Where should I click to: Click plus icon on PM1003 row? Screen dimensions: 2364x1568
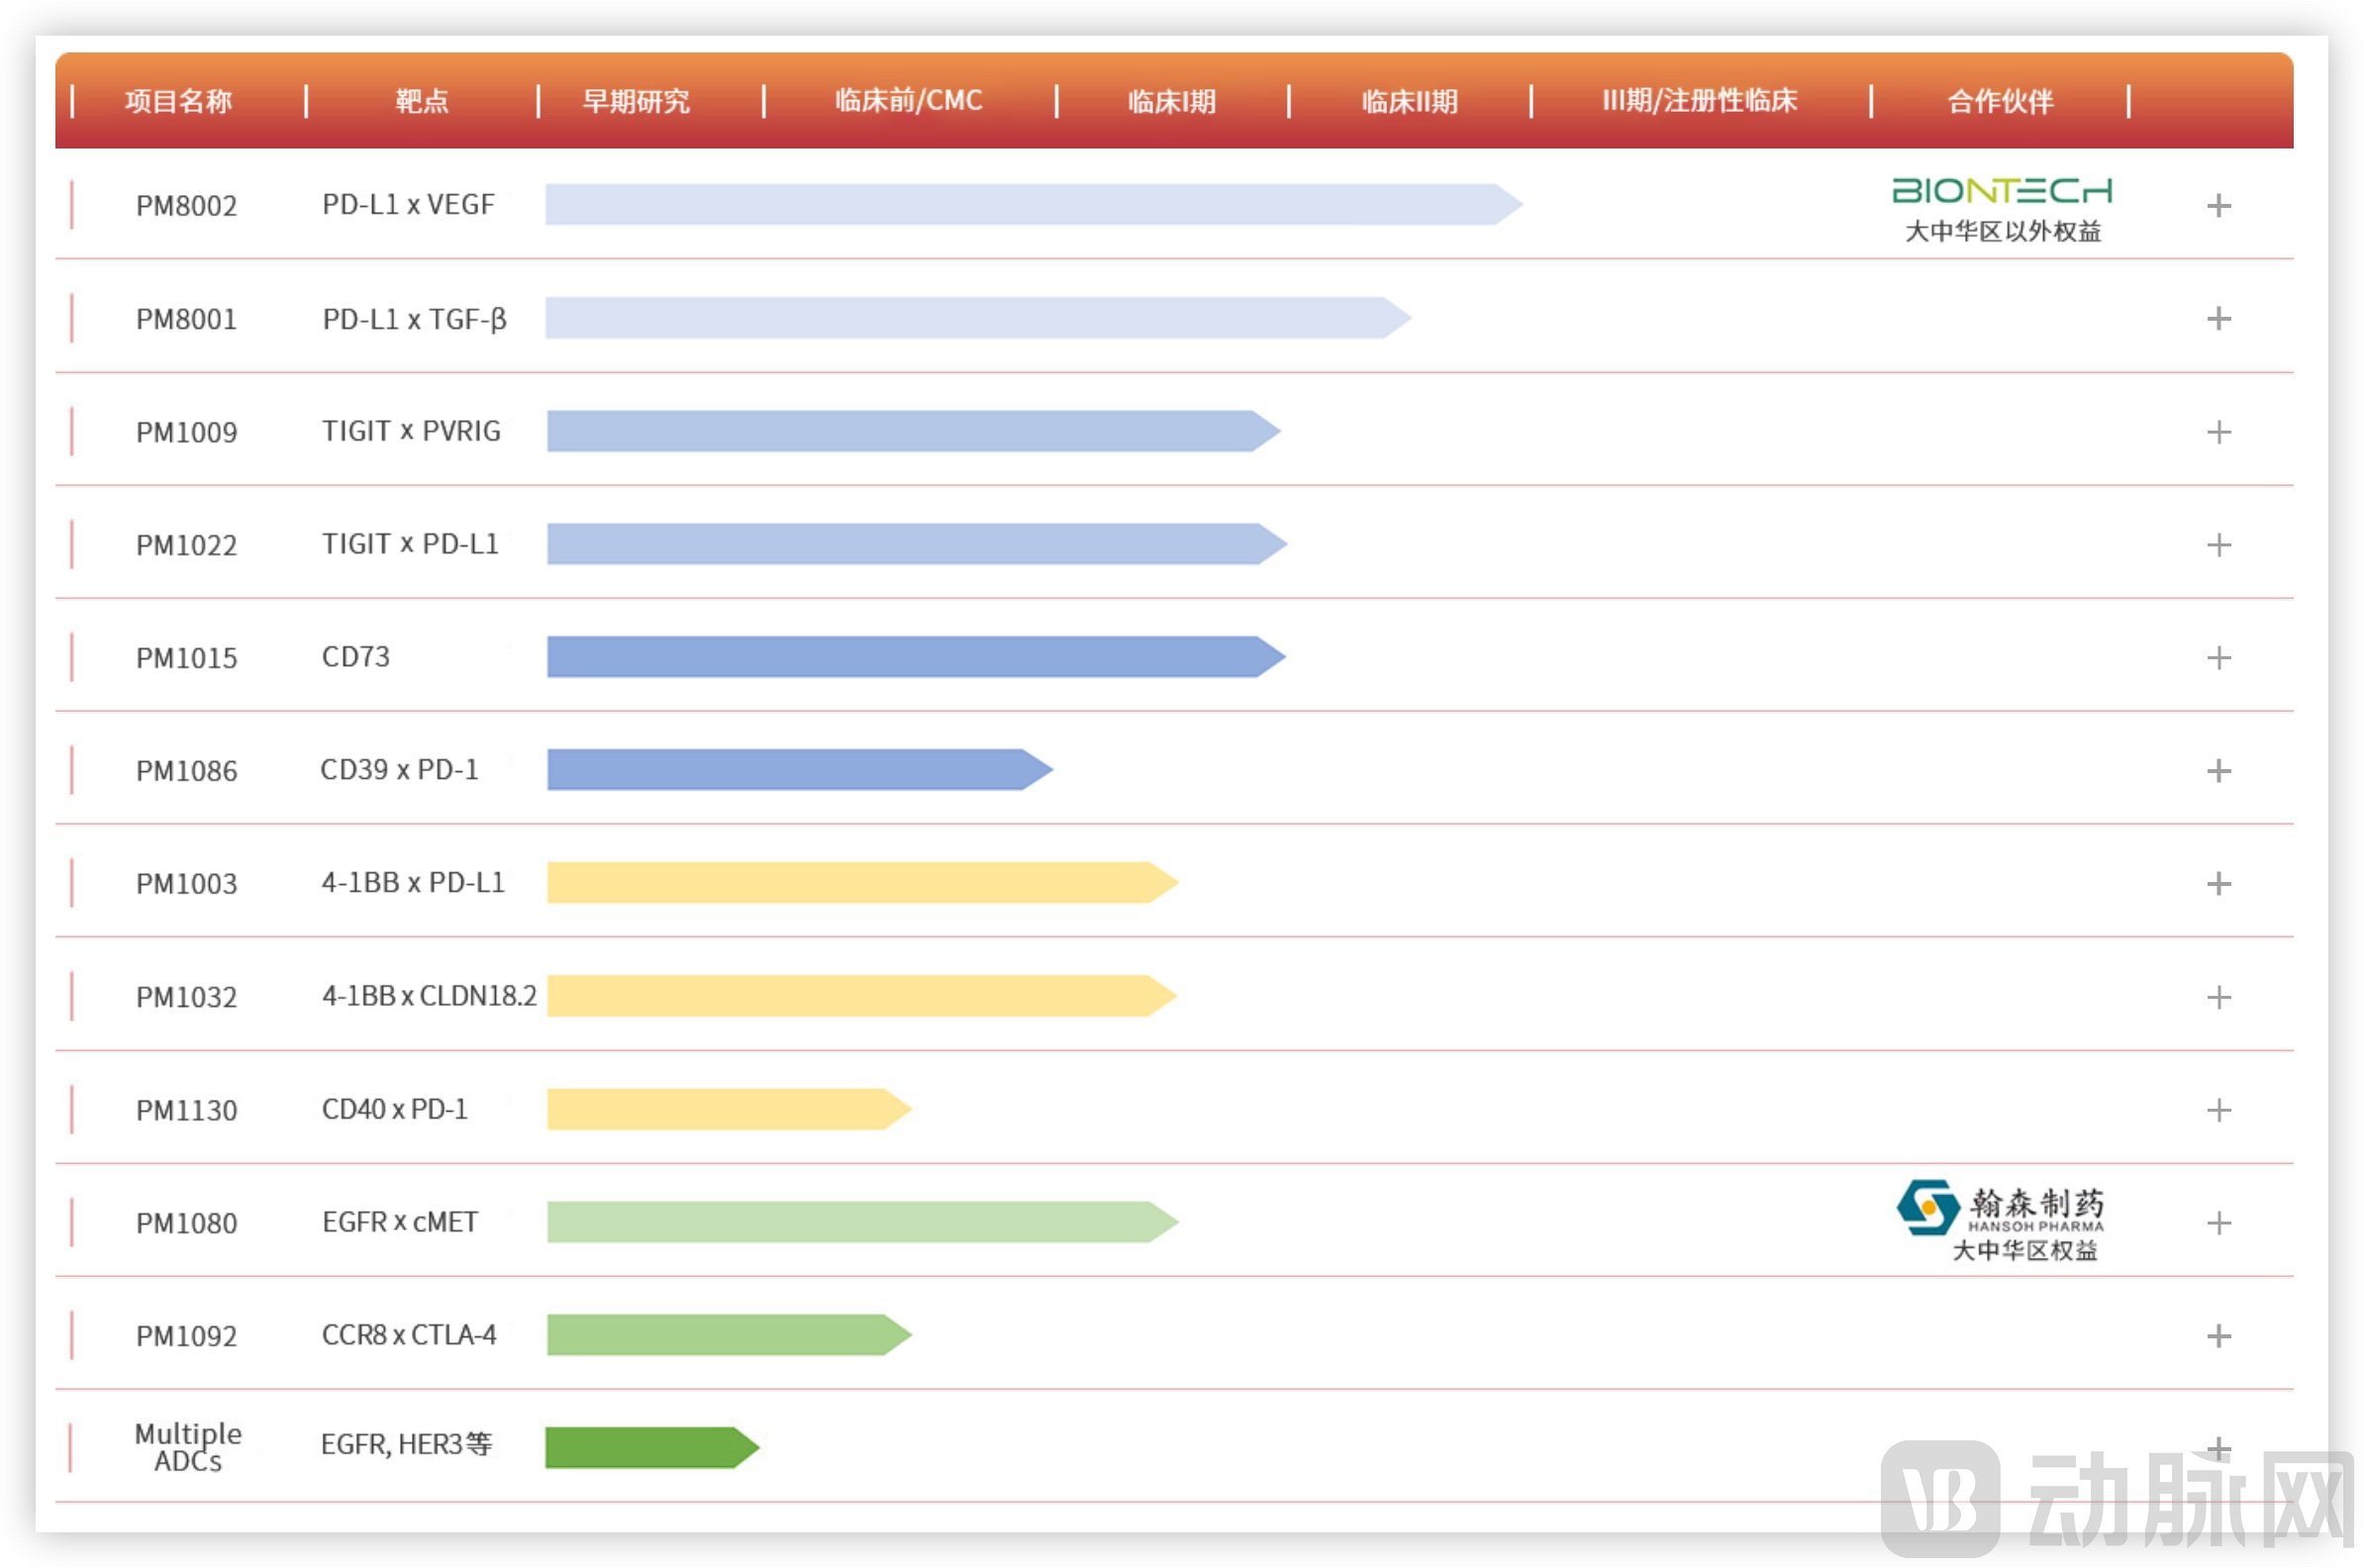[x=2218, y=884]
